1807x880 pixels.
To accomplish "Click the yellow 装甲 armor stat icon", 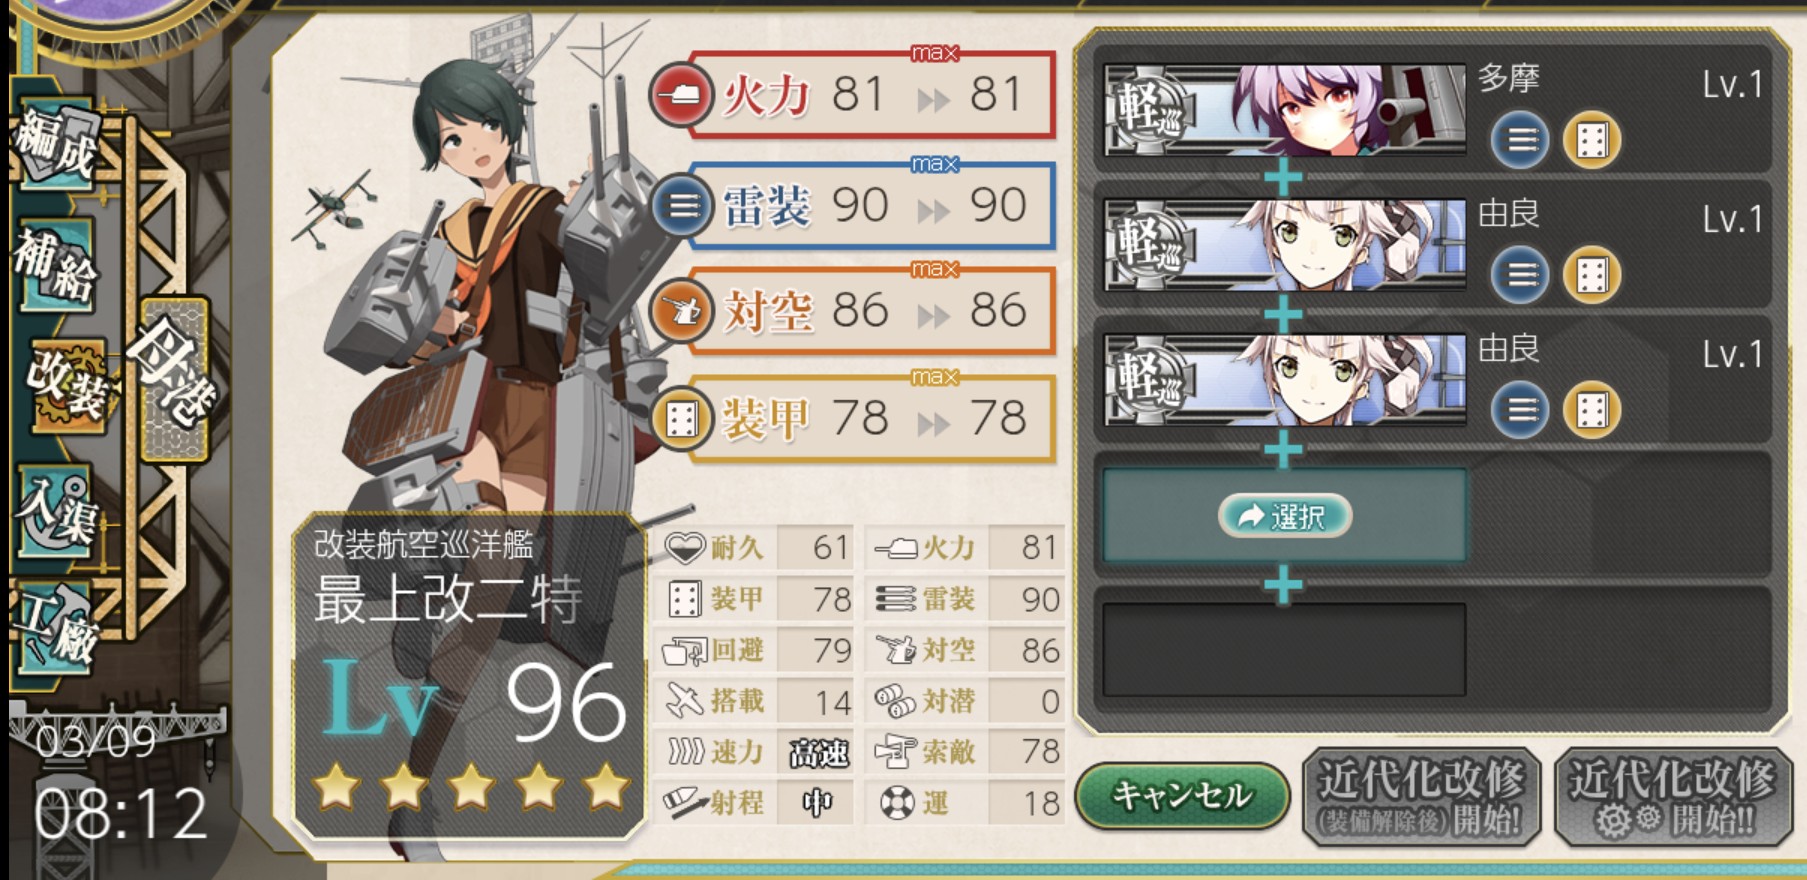I will pos(682,420).
